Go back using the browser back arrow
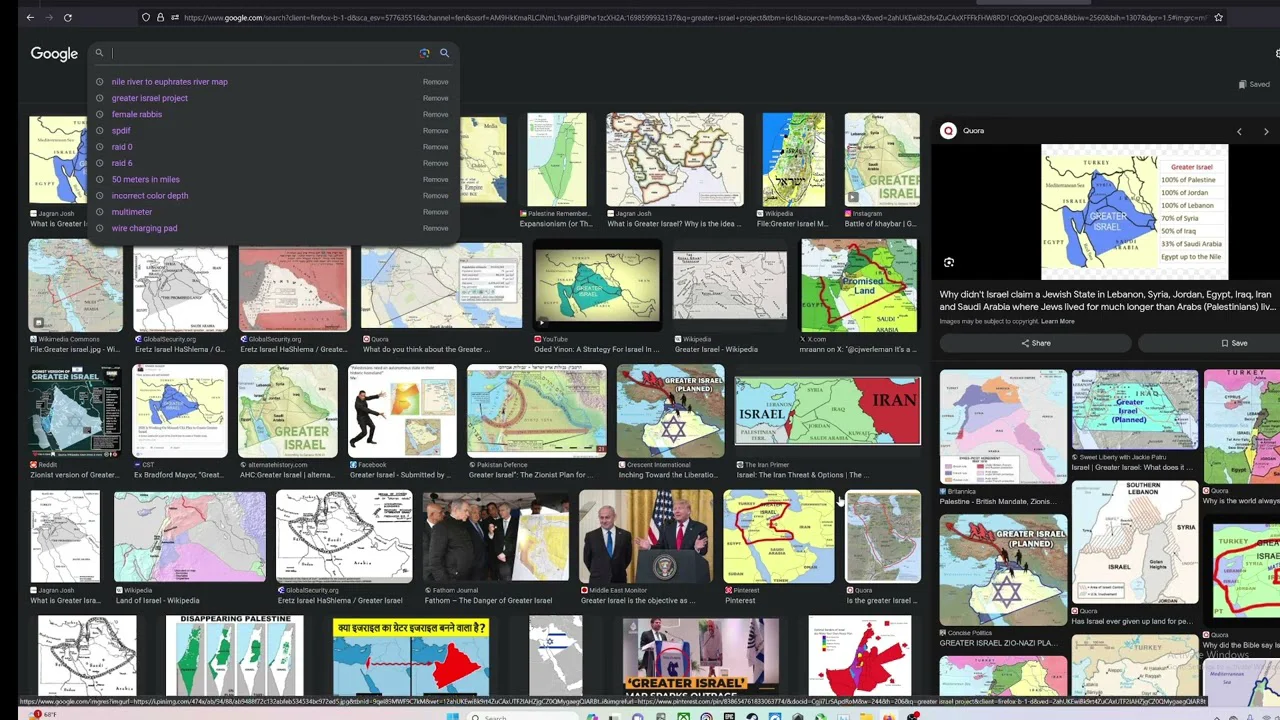The height and width of the screenshot is (720, 1280). tap(30, 17)
